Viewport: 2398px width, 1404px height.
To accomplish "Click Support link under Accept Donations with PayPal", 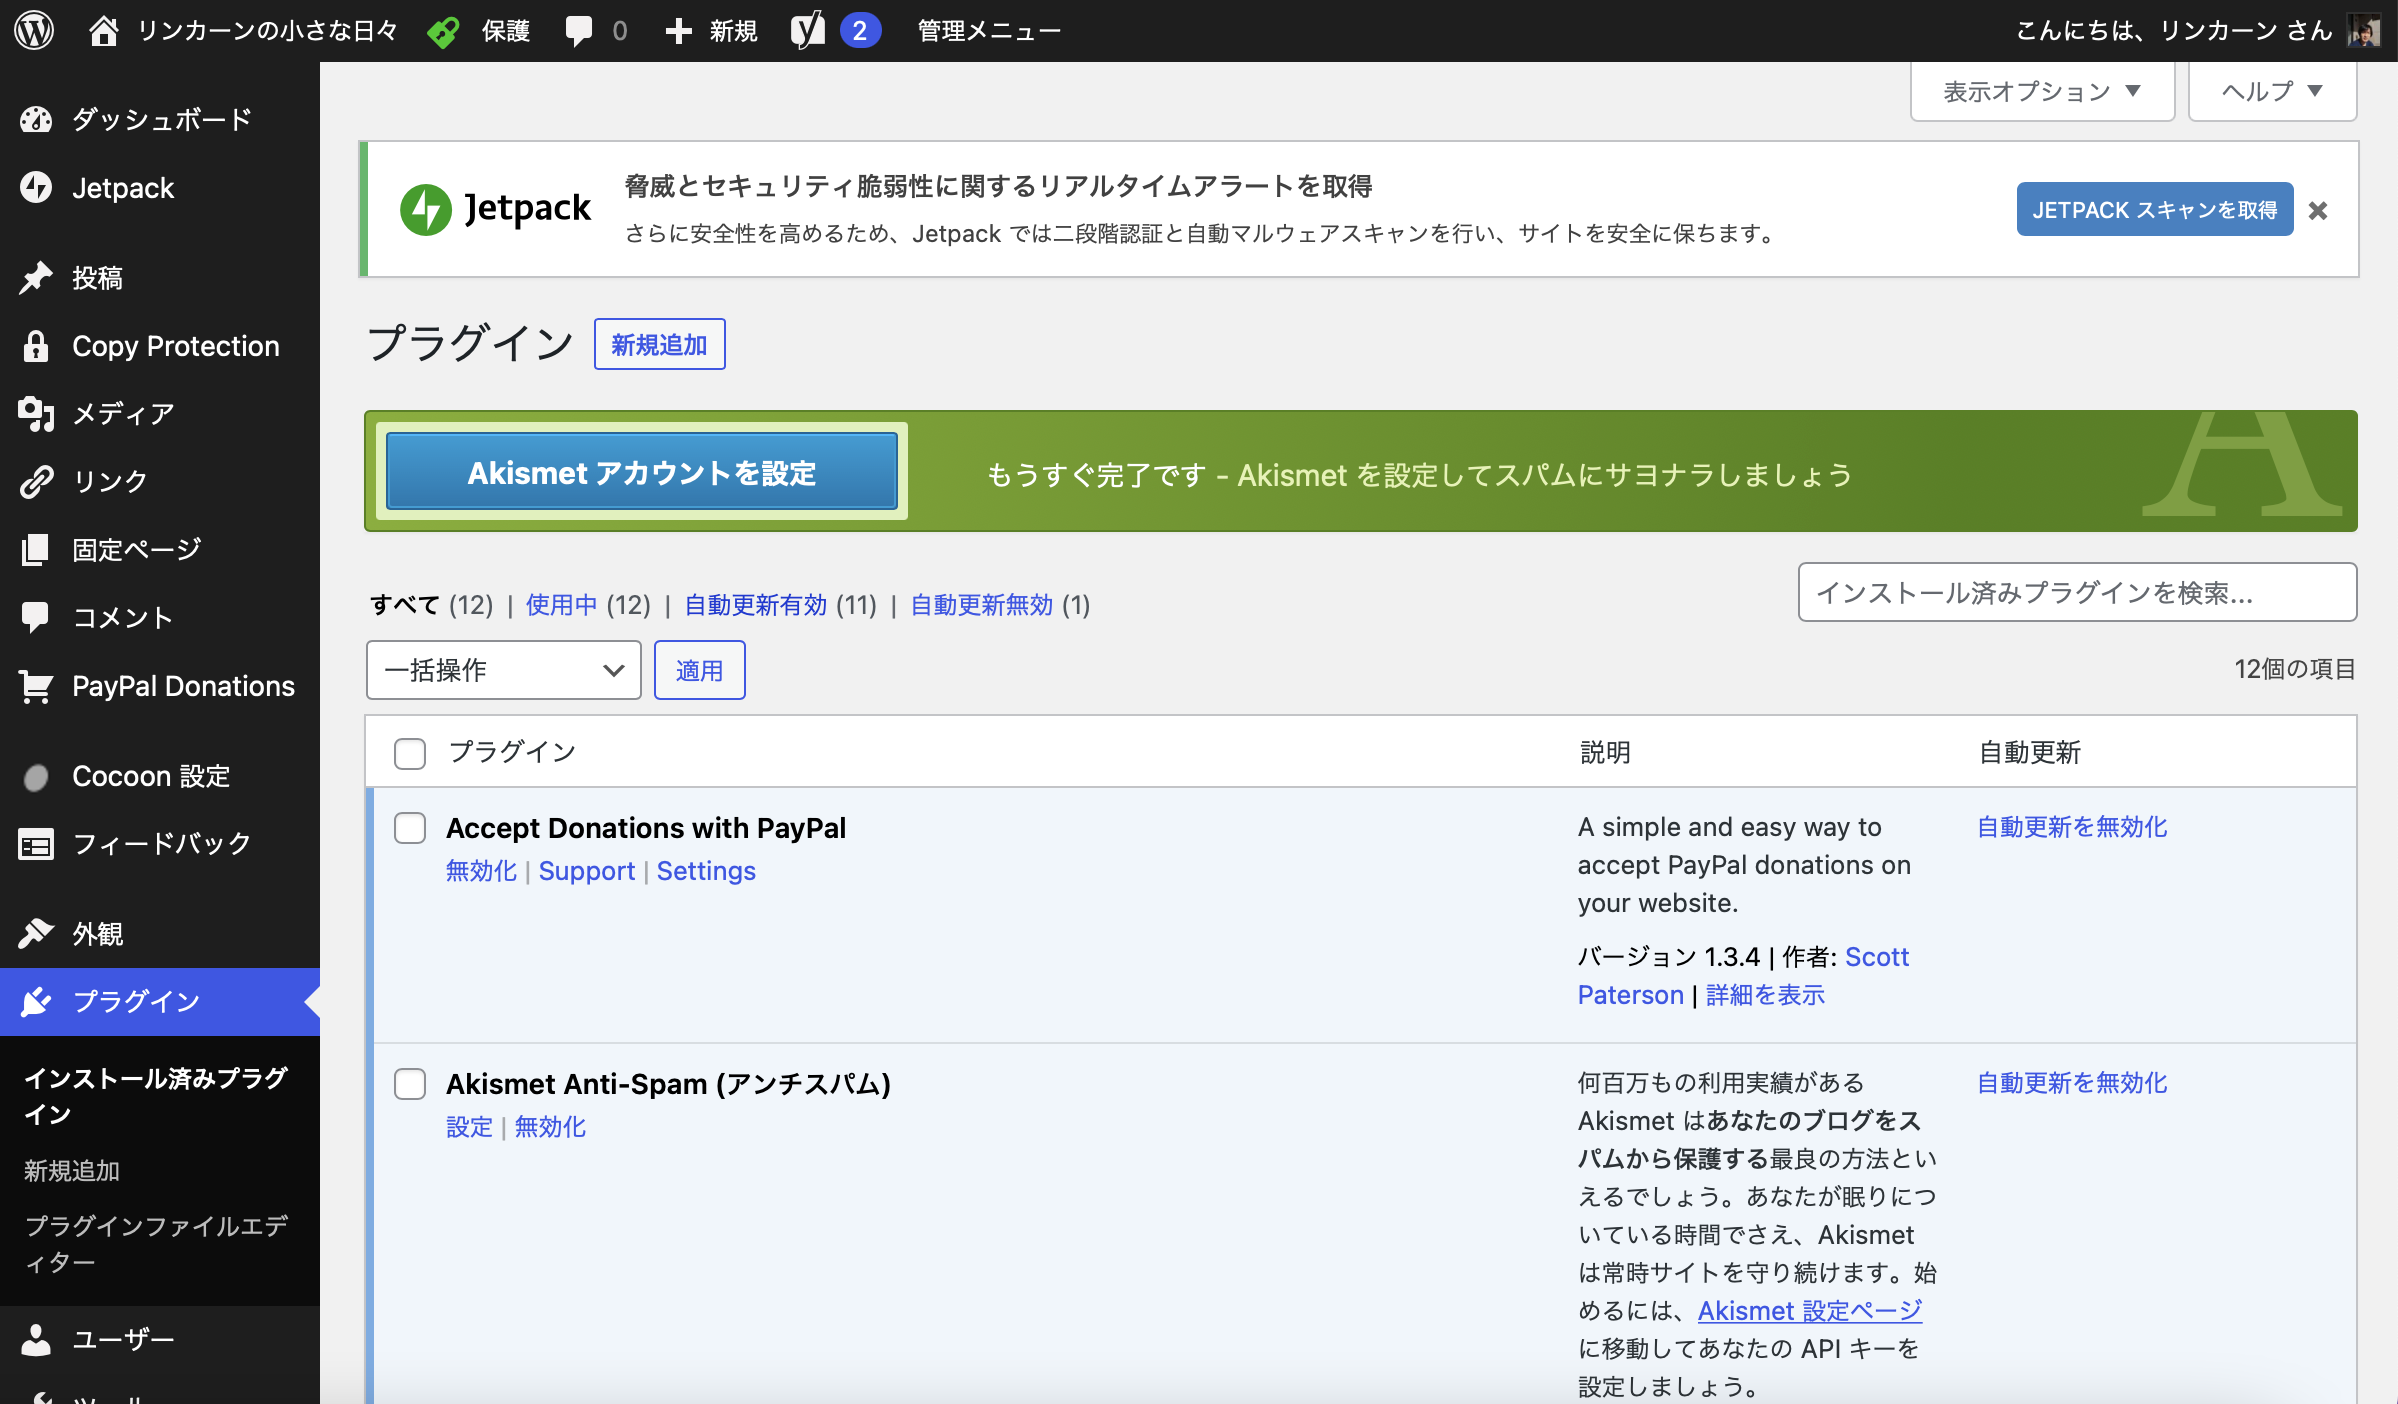I will click(587, 871).
